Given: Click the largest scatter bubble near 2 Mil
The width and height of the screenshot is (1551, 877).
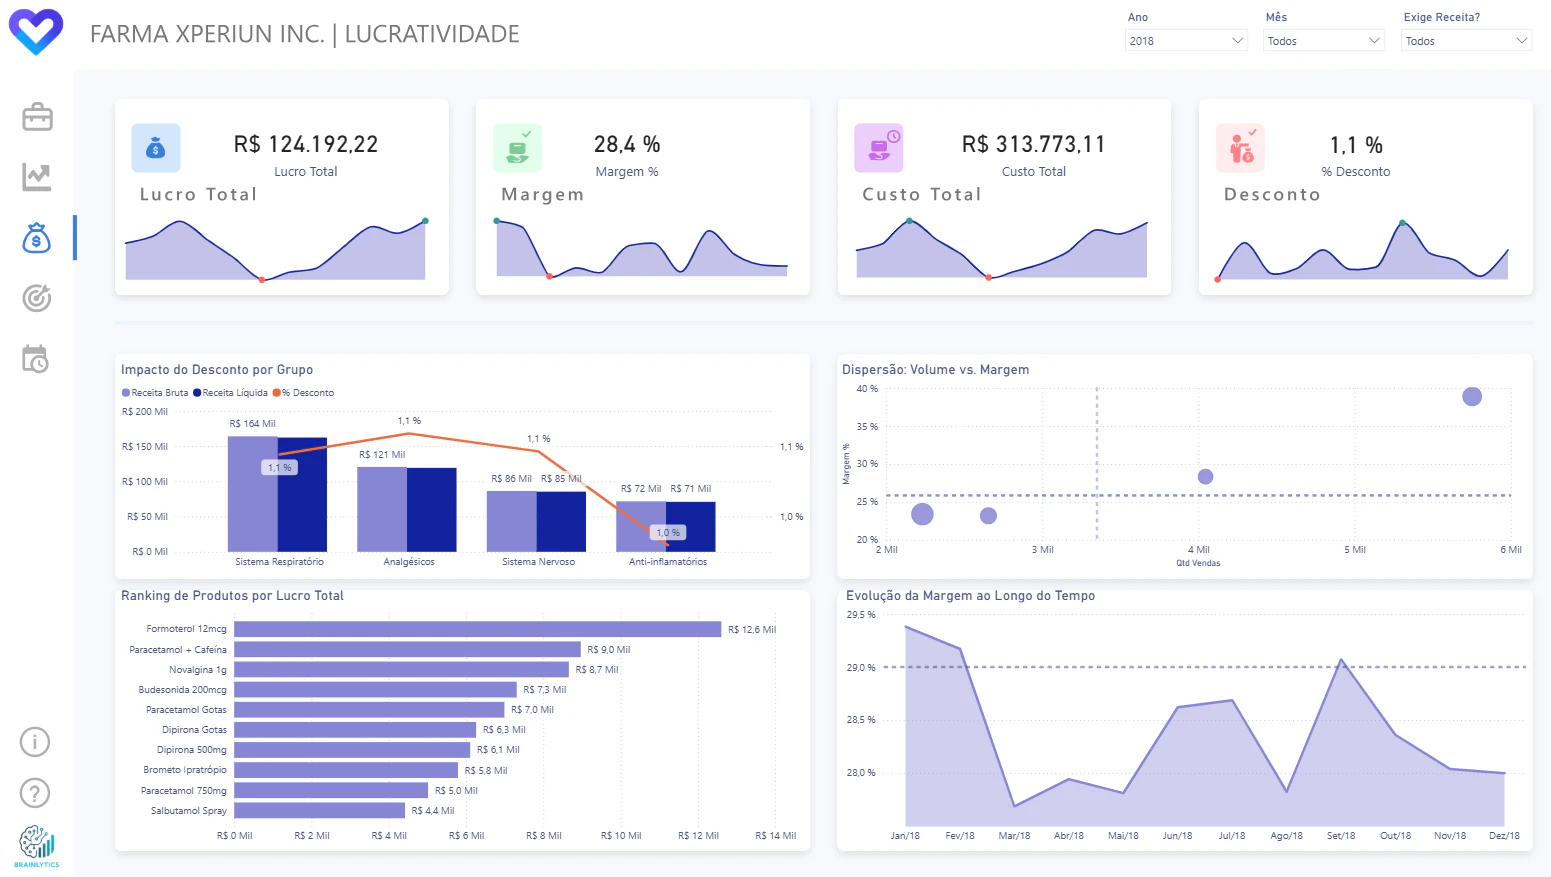Looking at the screenshot, I should [x=923, y=514].
